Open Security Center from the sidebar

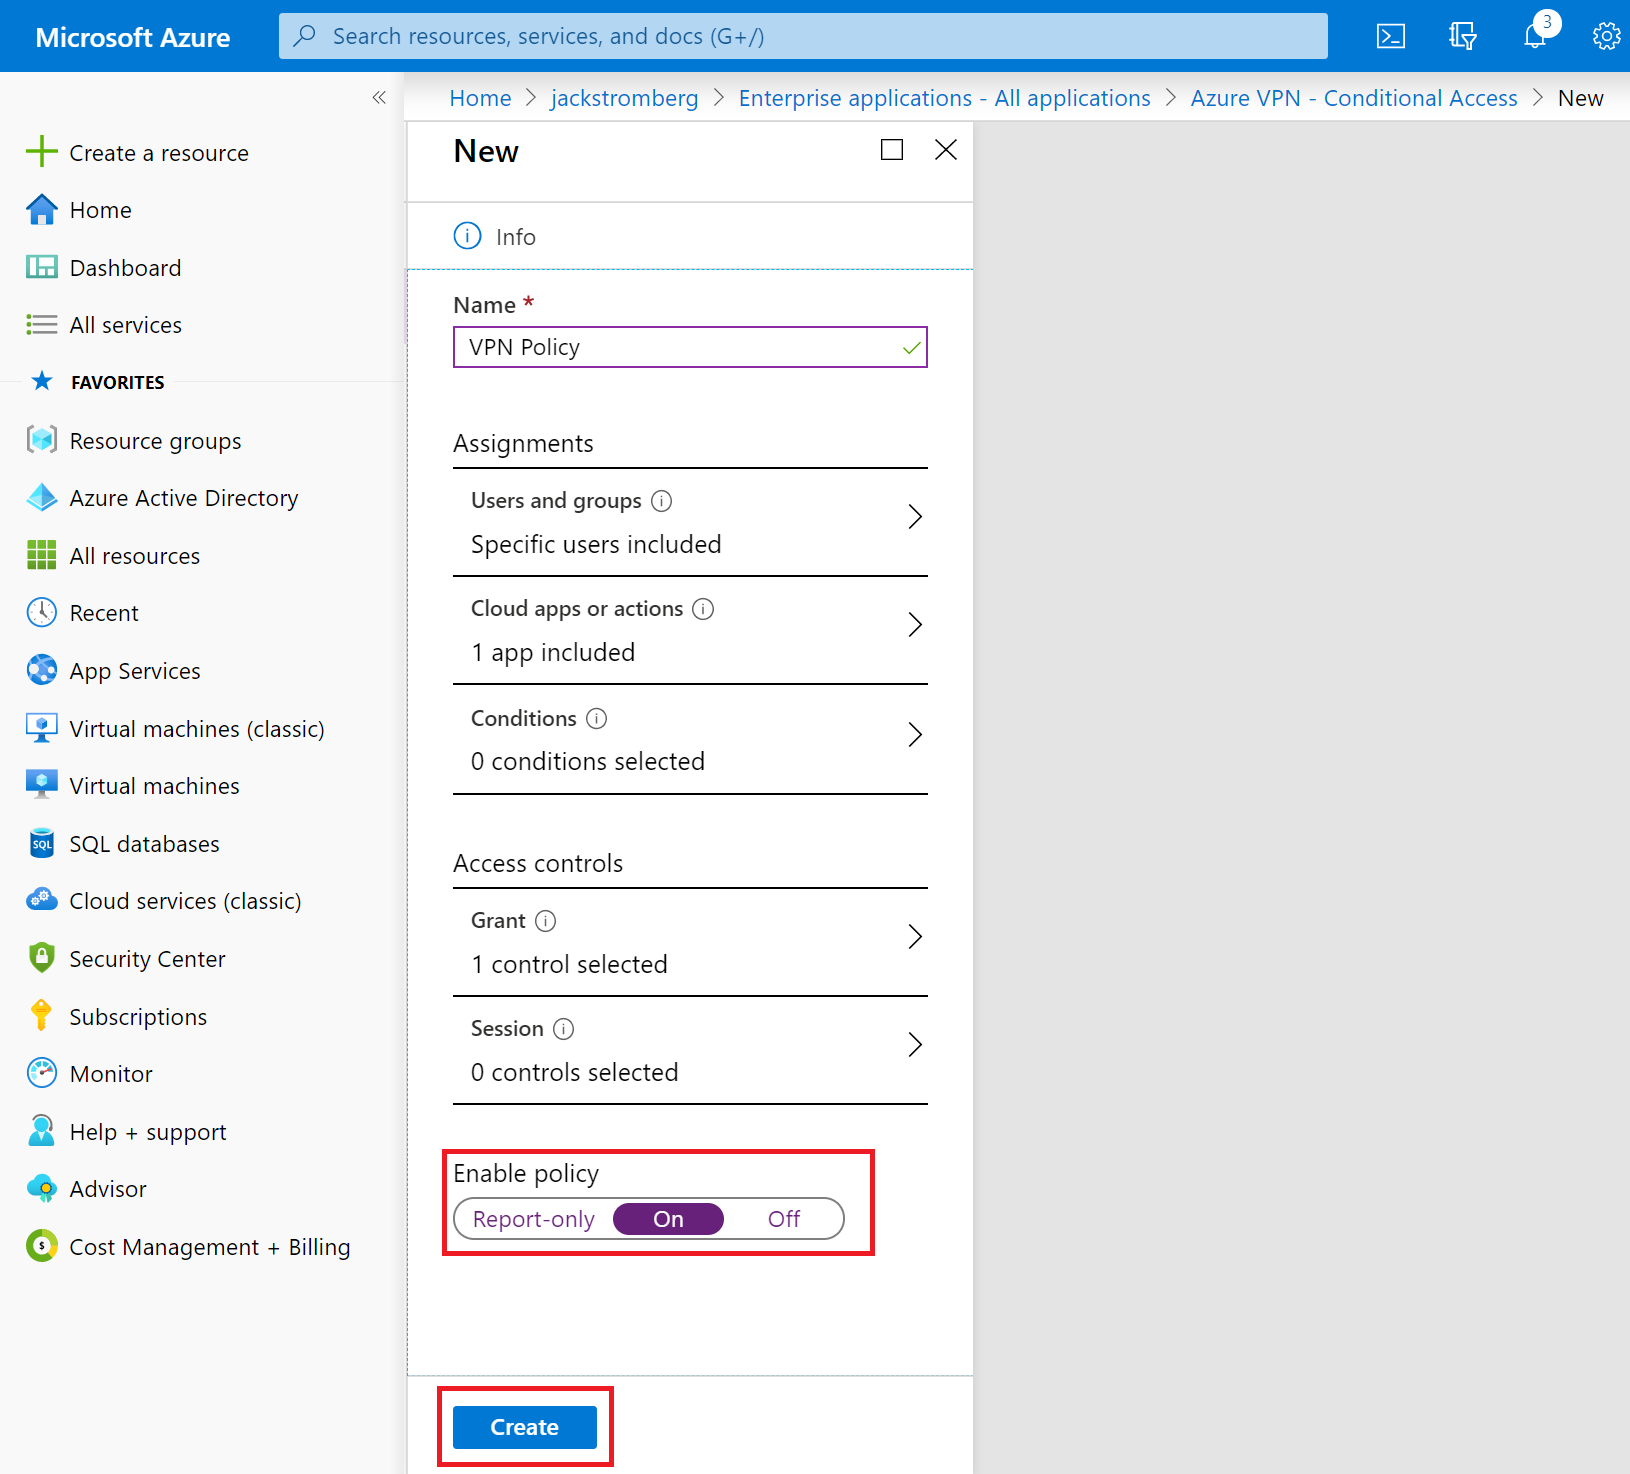tap(147, 959)
